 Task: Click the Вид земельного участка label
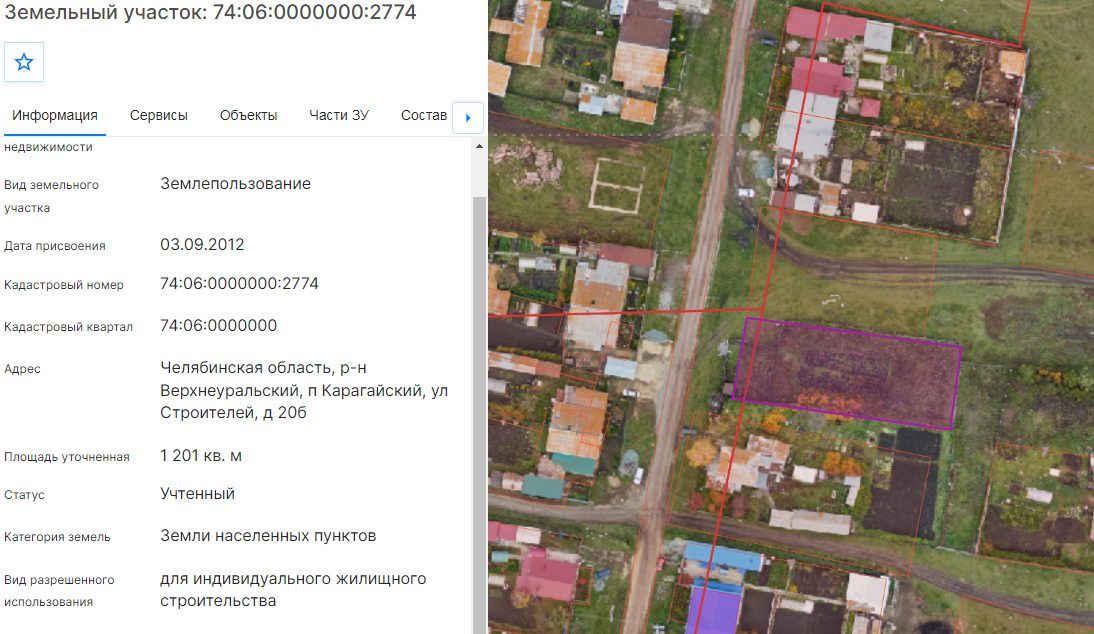[x=52, y=196]
